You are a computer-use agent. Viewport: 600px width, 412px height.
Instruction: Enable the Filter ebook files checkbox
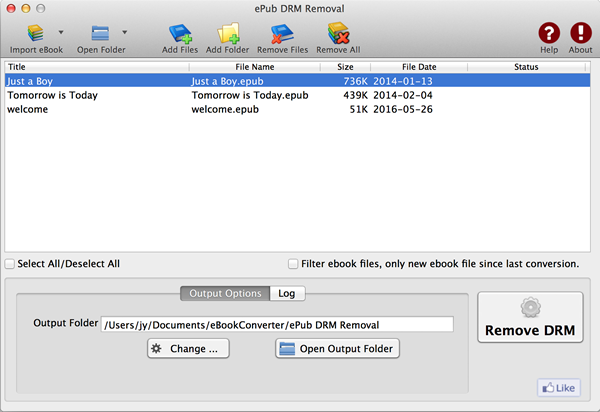pyautogui.click(x=293, y=264)
